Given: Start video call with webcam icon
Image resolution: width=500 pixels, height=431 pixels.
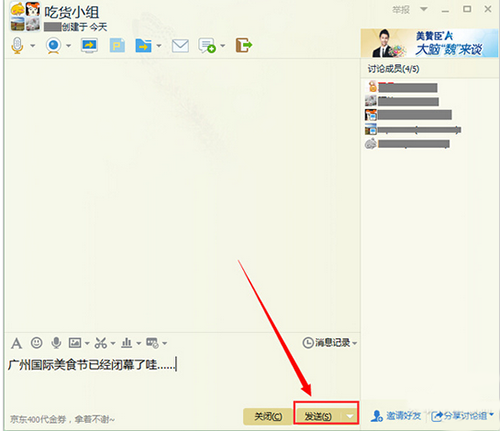Looking at the screenshot, I should click(54, 45).
